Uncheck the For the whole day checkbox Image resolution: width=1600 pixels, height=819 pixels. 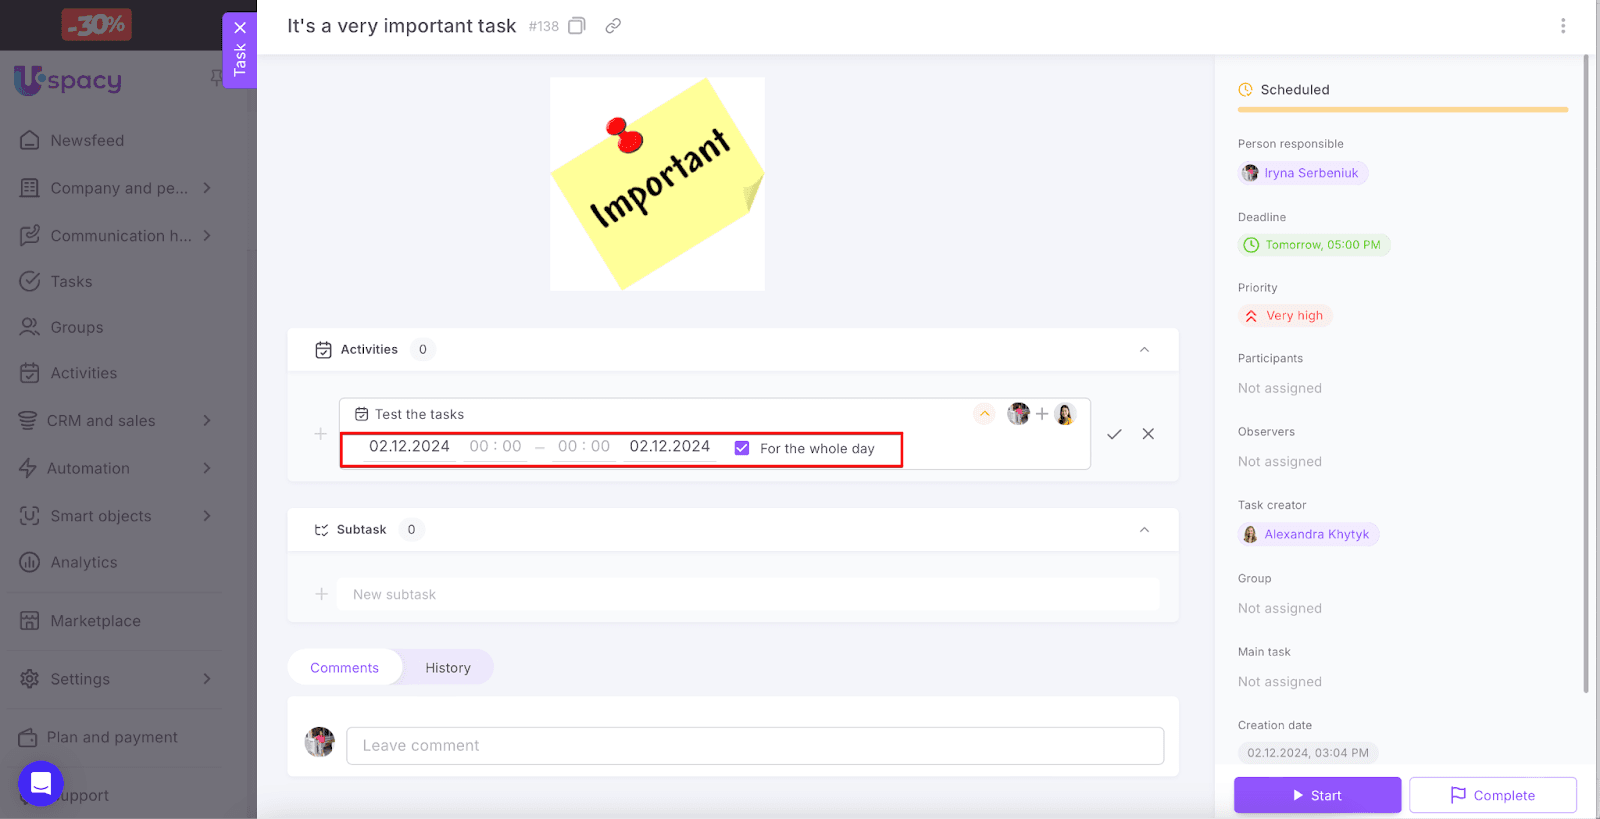tap(742, 448)
